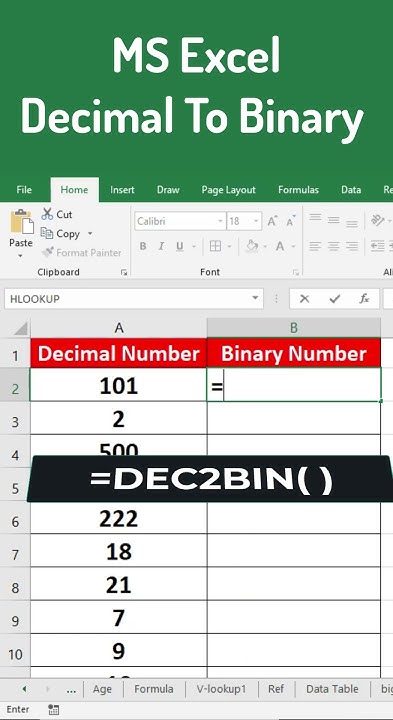Expand the Calibri font name dropdown

pyautogui.click(x=220, y=221)
